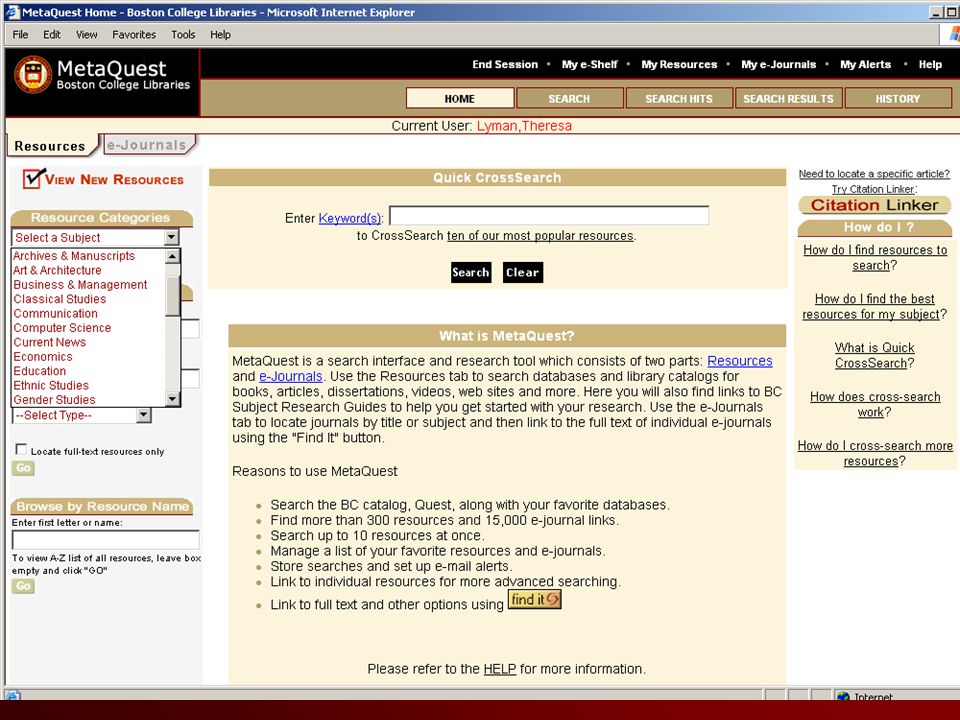
Task: Click the Boston College seal logo
Action: [x=33, y=75]
